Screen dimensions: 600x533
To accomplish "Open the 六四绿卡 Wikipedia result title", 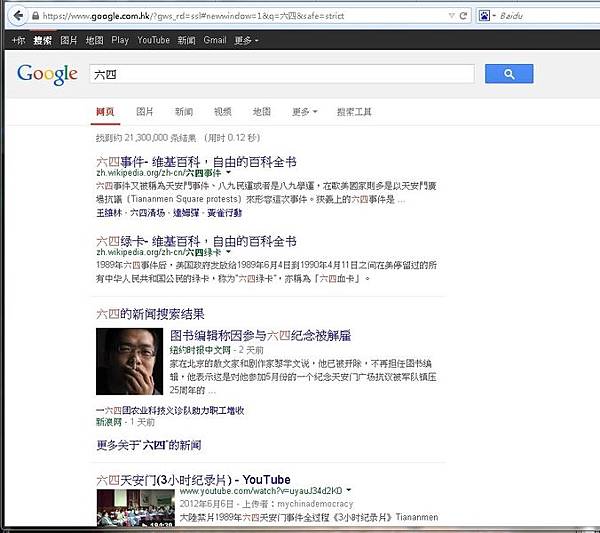I will click(x=196, y=241).
